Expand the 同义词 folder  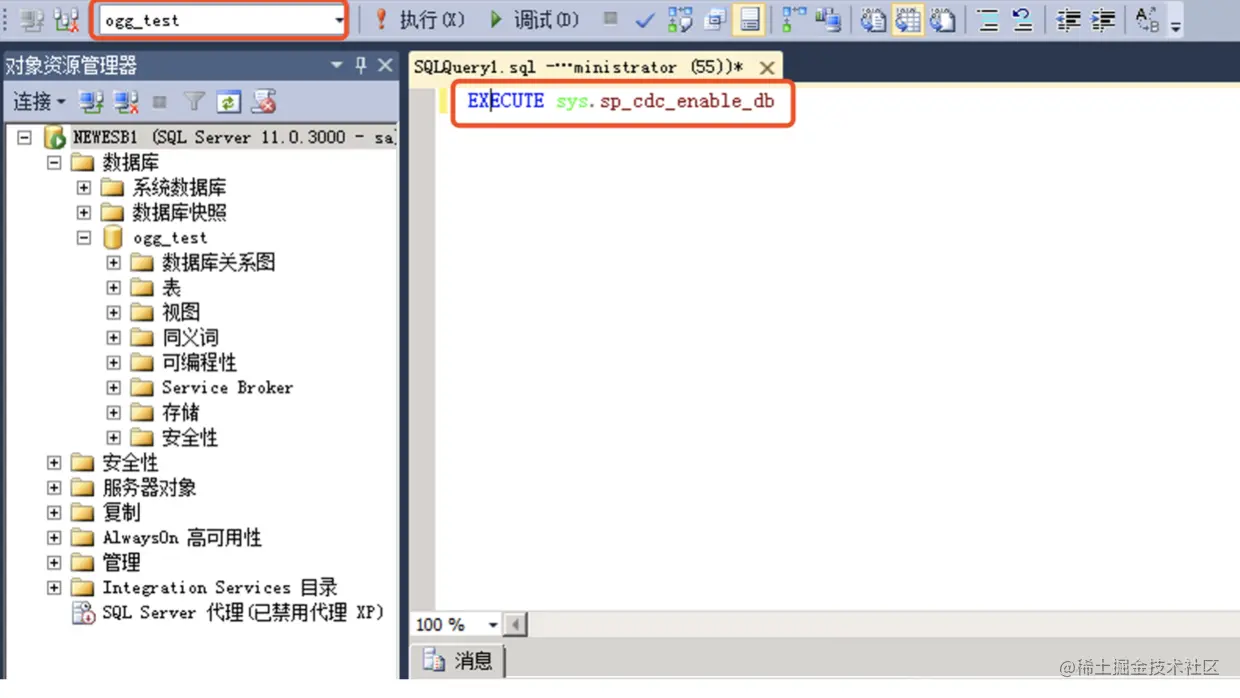pos(114,338)
